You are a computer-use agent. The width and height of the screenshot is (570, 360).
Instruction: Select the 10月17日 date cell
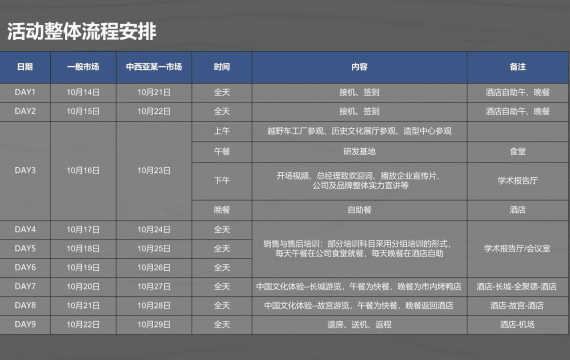[83, 230]
